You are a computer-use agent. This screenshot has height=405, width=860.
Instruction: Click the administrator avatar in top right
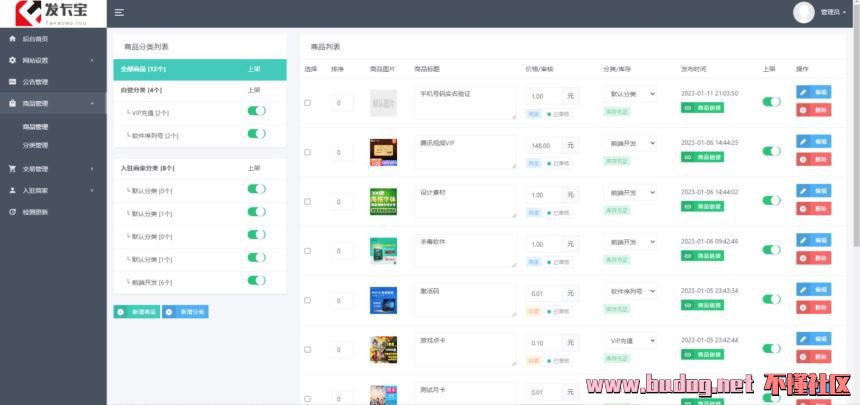tap(804, 12)
